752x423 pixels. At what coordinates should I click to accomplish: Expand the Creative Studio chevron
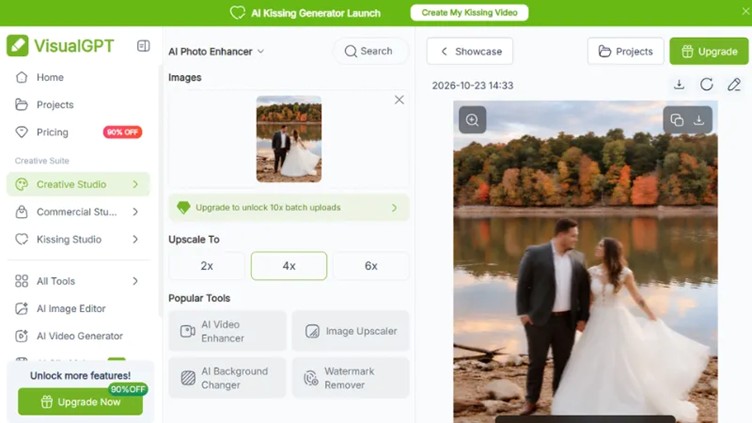click(x=135, y=184)
